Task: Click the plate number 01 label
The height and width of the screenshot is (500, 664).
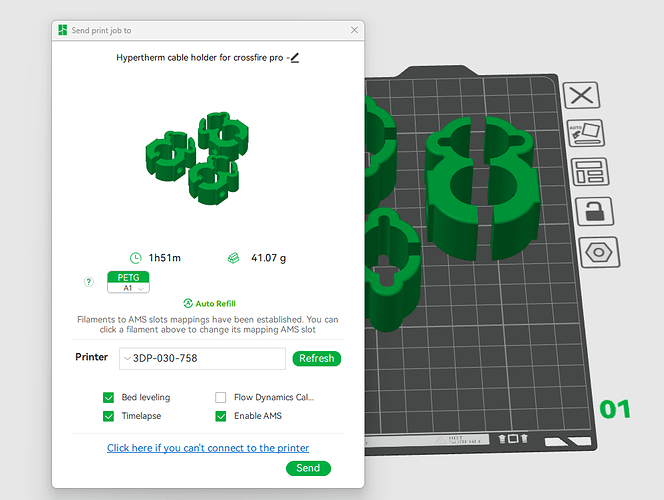Action: (x=615, y=409)
